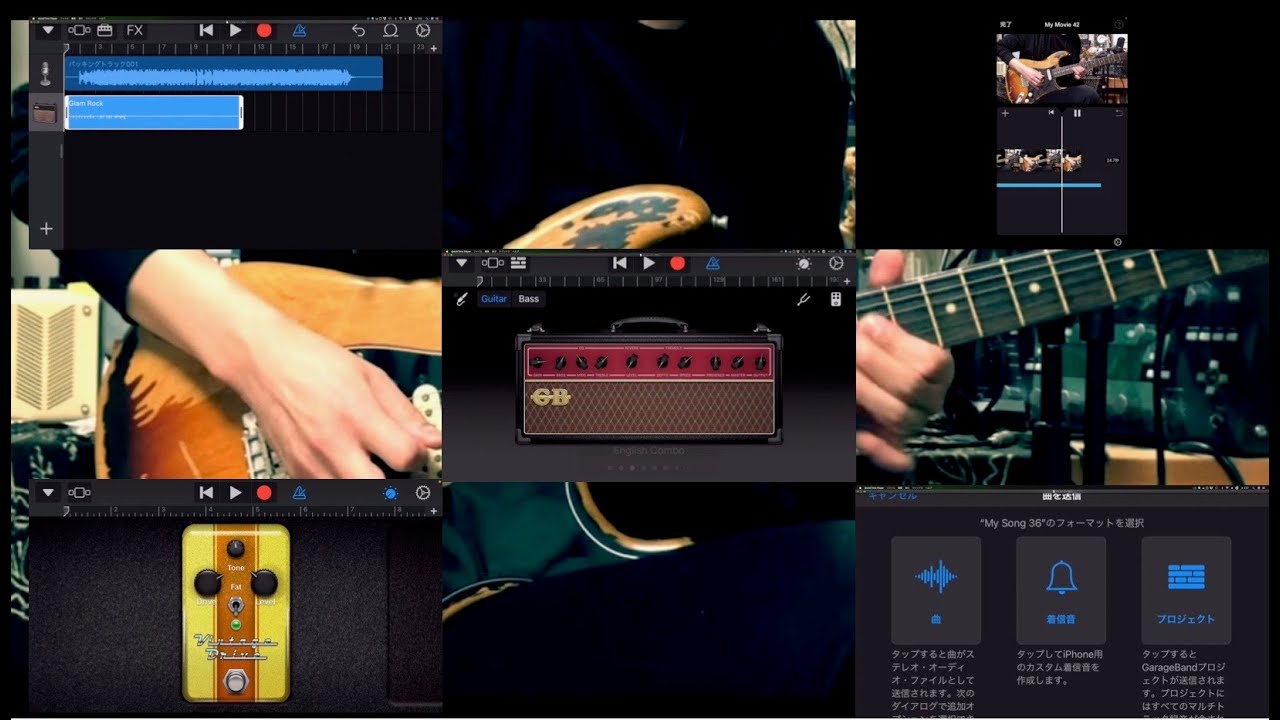
Task: Add a new track with plus button
Action: pyautogui.click(x=46, y=229)
